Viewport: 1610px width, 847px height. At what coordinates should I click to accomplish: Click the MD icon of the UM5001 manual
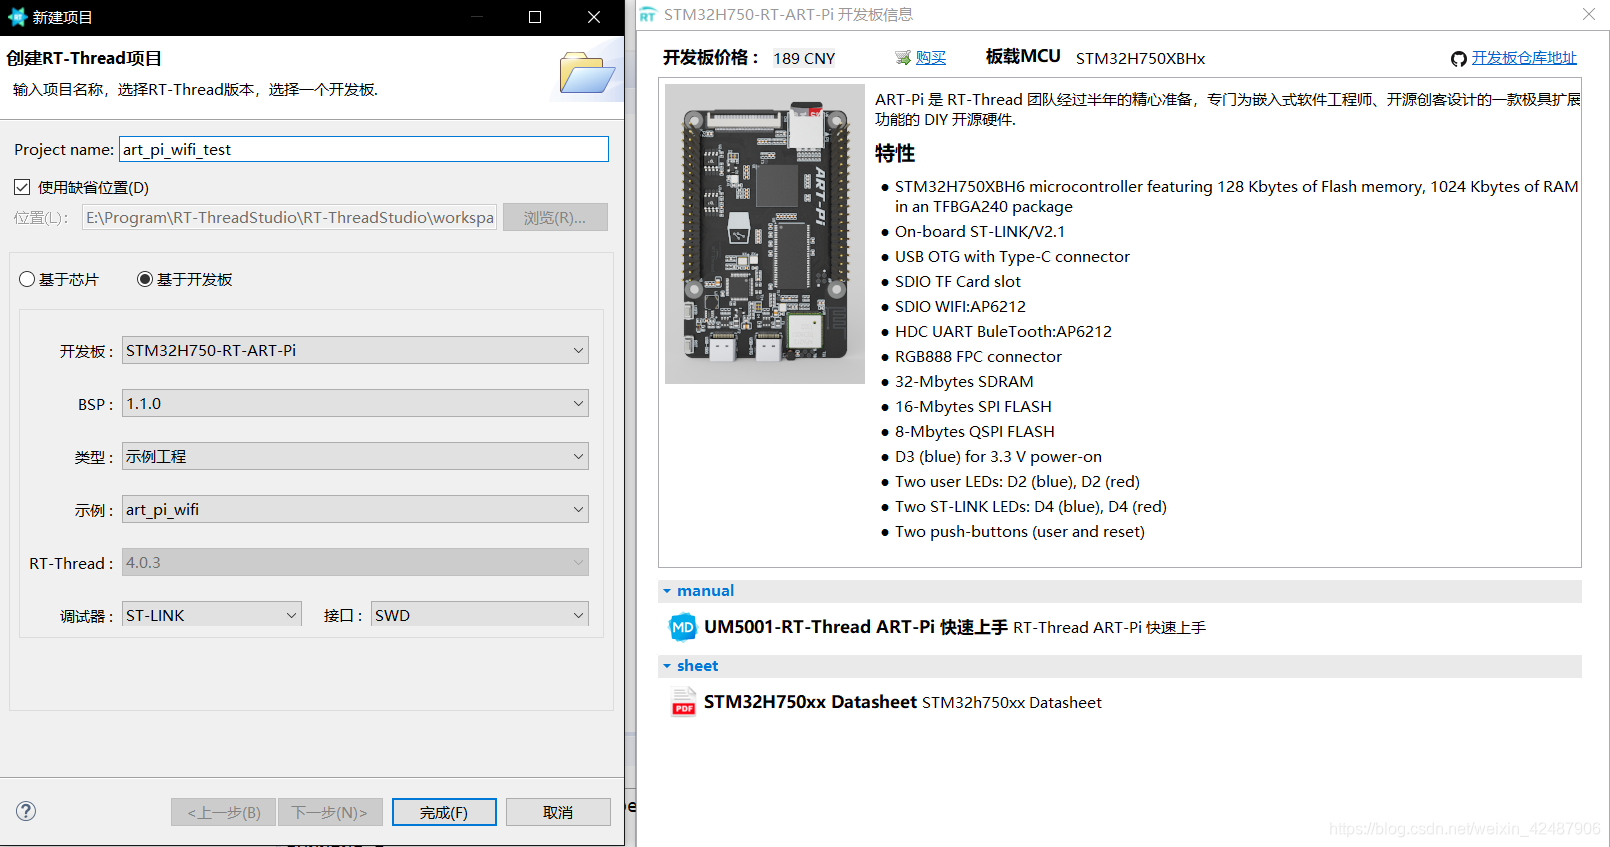683,627
